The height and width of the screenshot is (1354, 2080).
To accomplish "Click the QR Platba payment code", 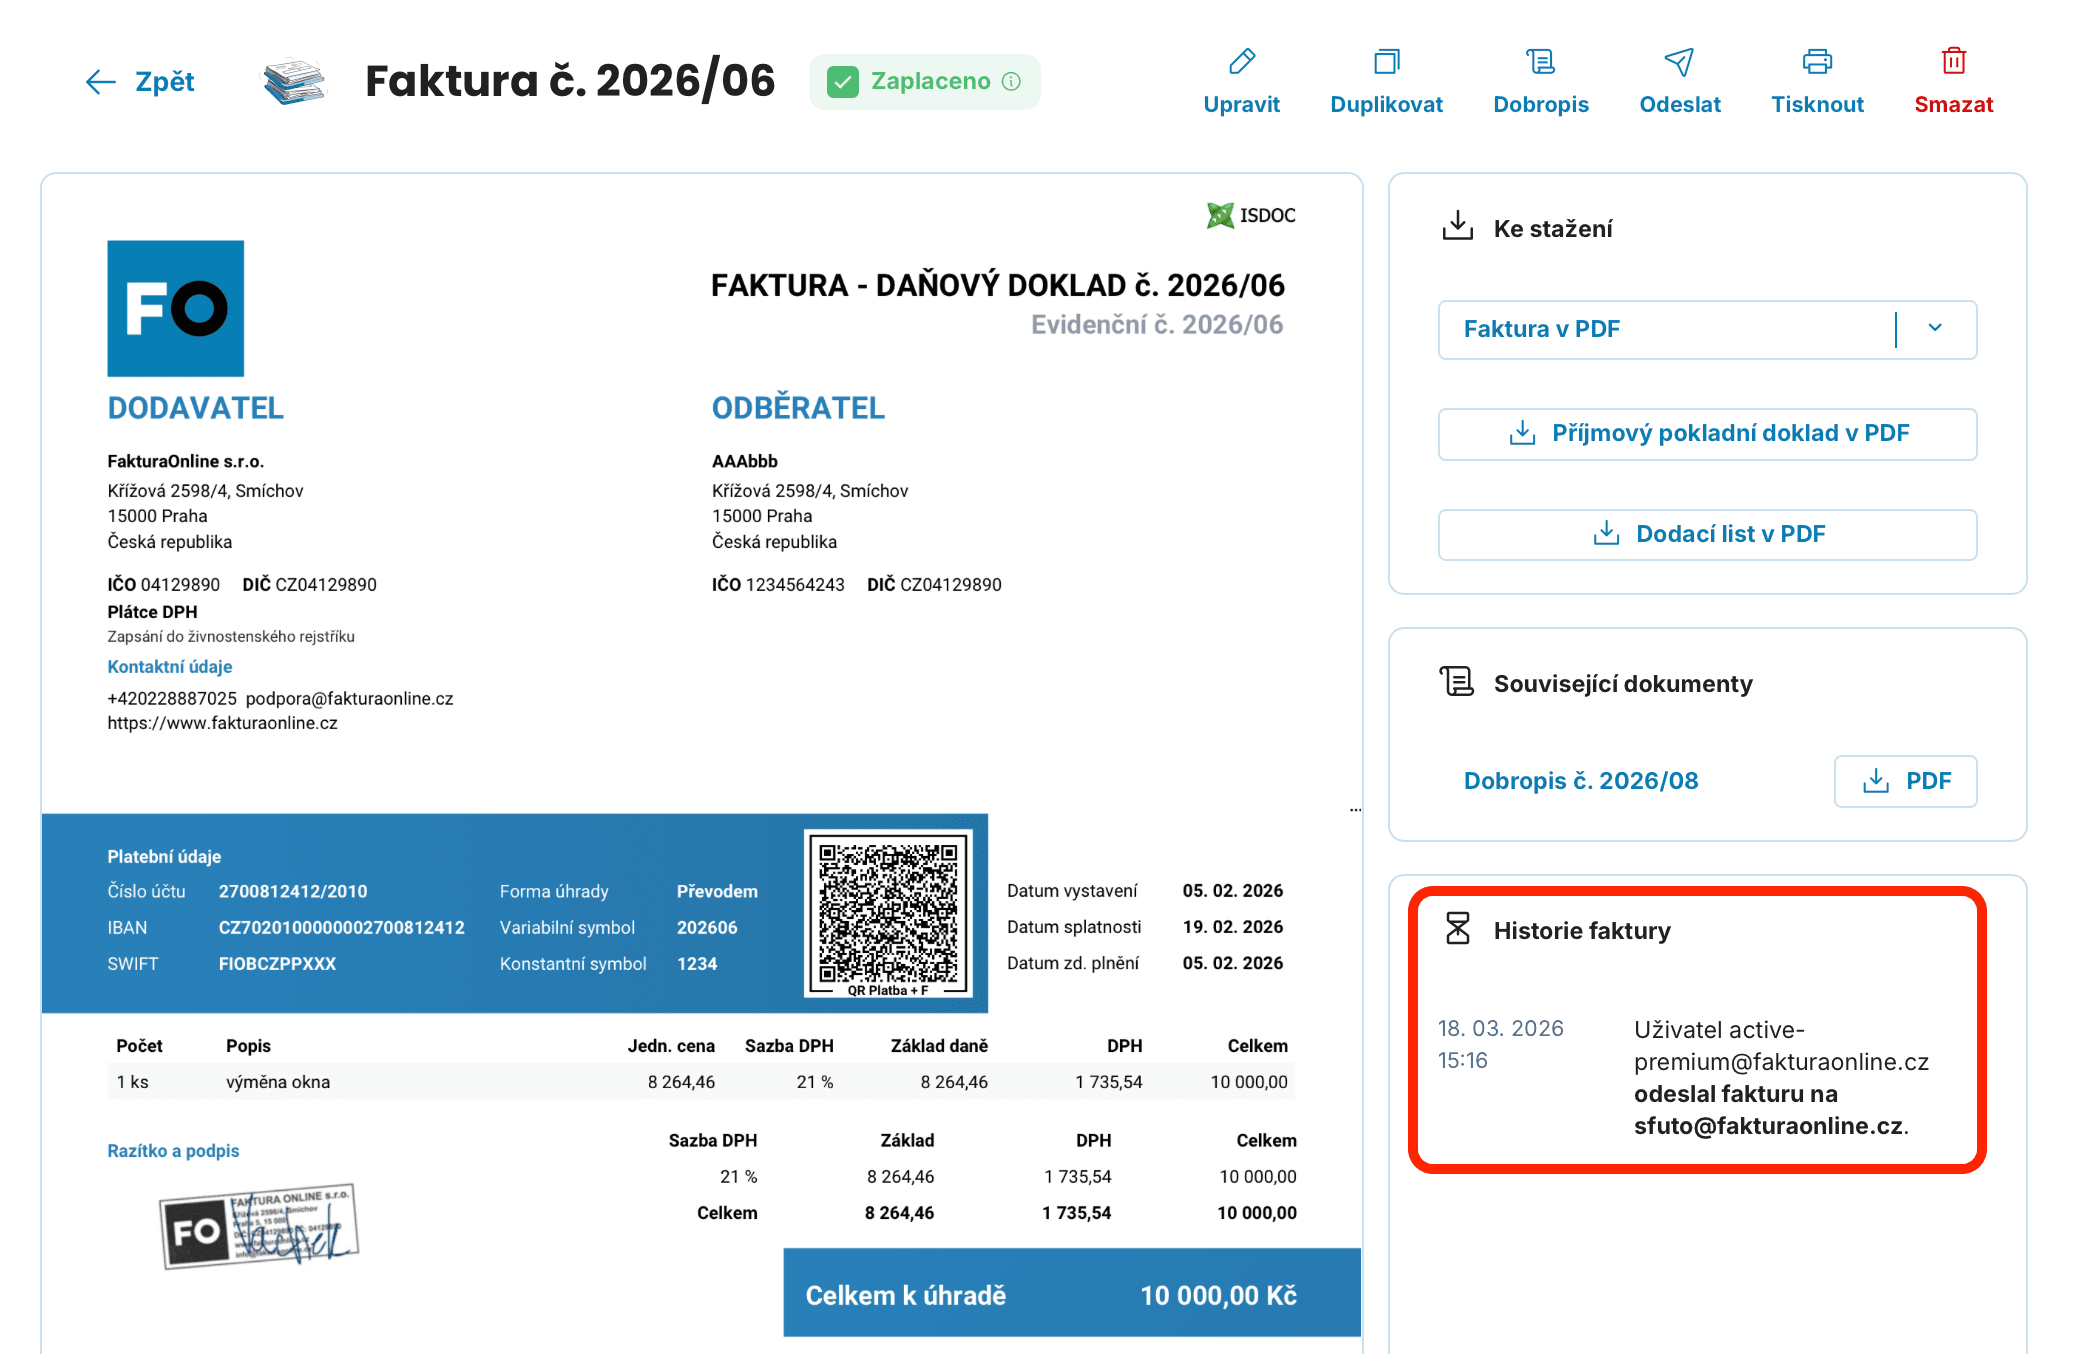I will coord(888,915).
